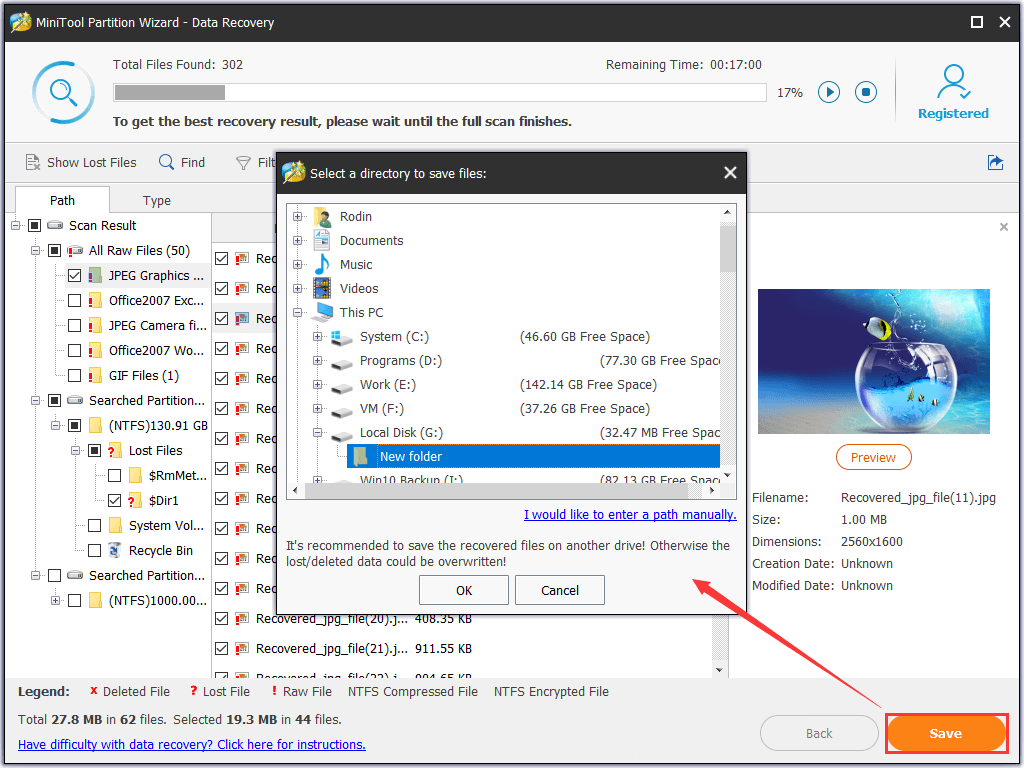Collapse the All Raw Files node
Viewport: 1024px width, 768px height.
(x=35, y=251)
